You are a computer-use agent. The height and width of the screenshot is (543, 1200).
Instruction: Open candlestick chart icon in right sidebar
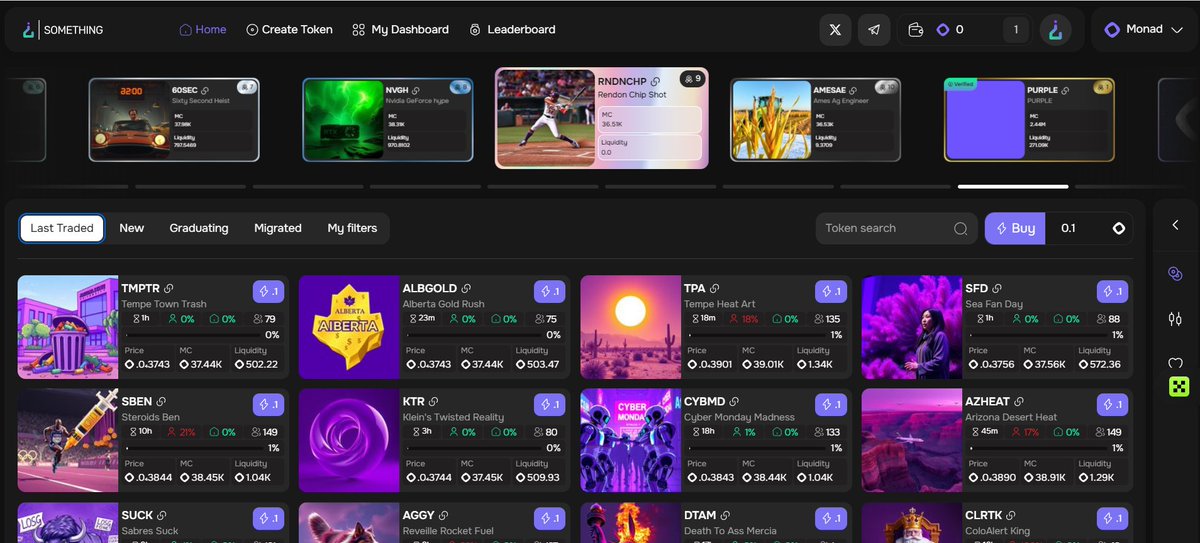1175,319
